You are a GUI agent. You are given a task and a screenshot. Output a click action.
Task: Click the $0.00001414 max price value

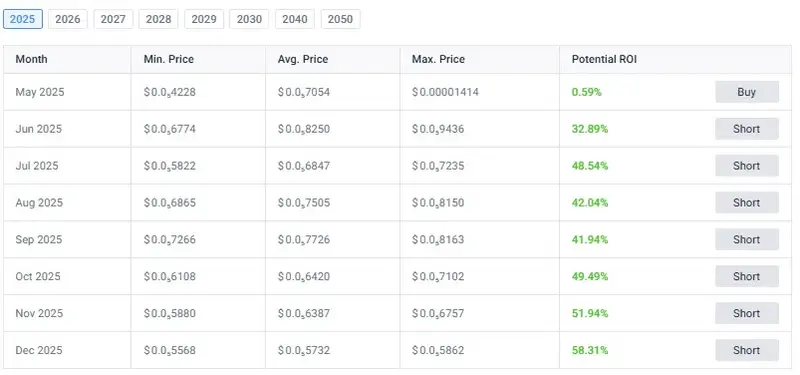(445, 92)
